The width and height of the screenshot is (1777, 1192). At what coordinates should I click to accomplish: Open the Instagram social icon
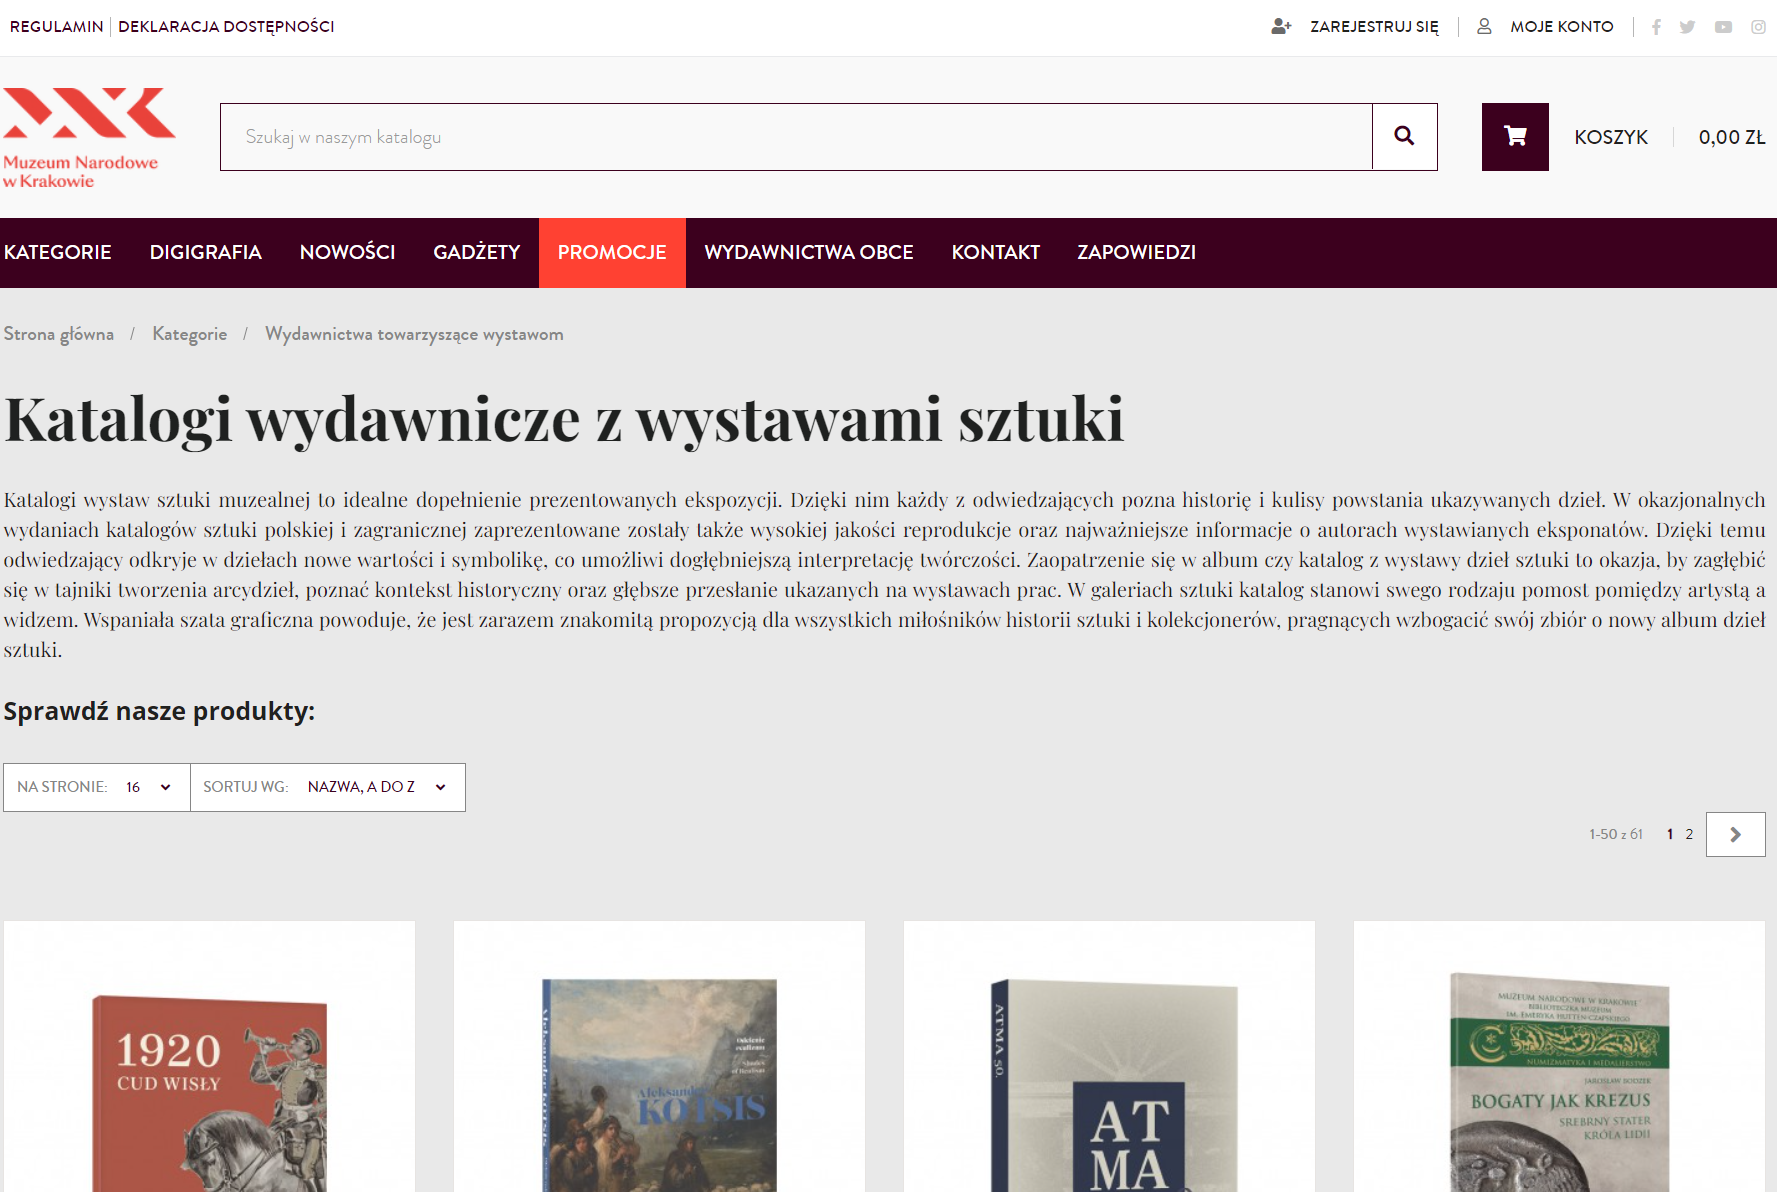1758,27
